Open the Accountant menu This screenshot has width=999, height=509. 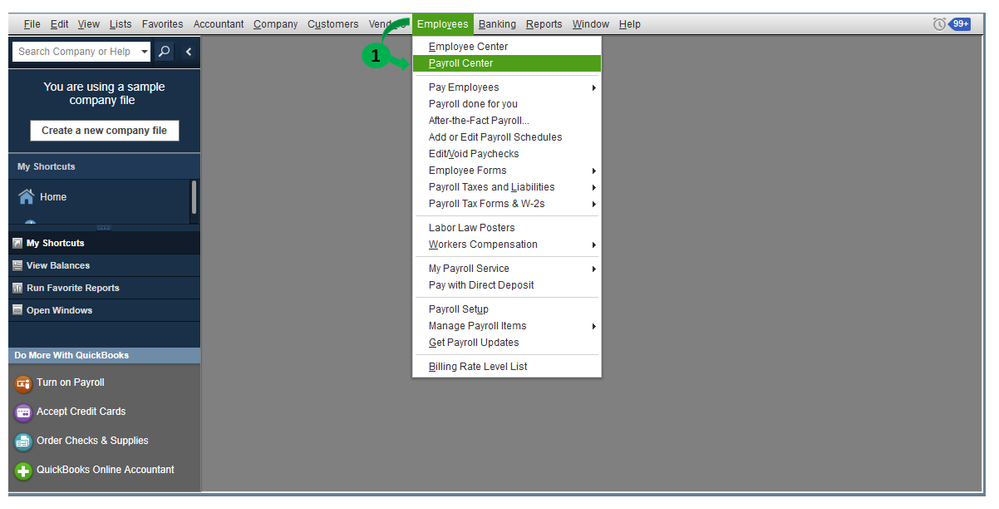(x=219, y=24)
